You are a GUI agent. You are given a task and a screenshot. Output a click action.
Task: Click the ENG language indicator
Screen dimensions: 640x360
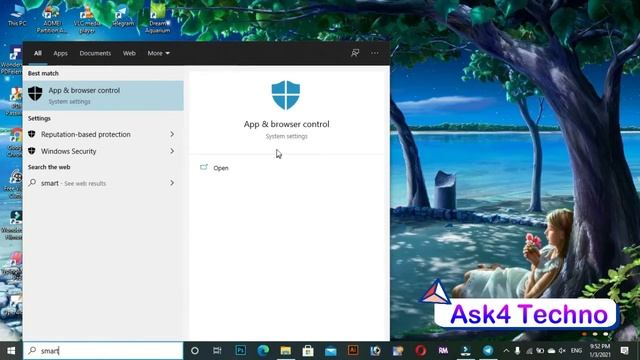[x=576, y=351]
